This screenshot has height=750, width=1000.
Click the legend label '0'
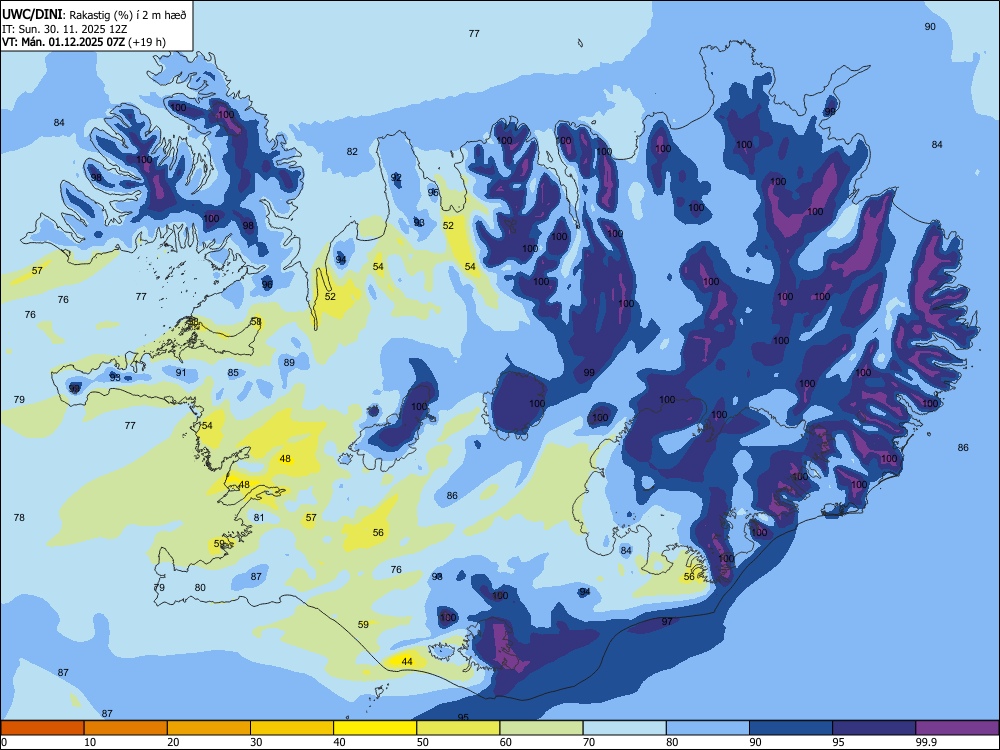(4, 742)
